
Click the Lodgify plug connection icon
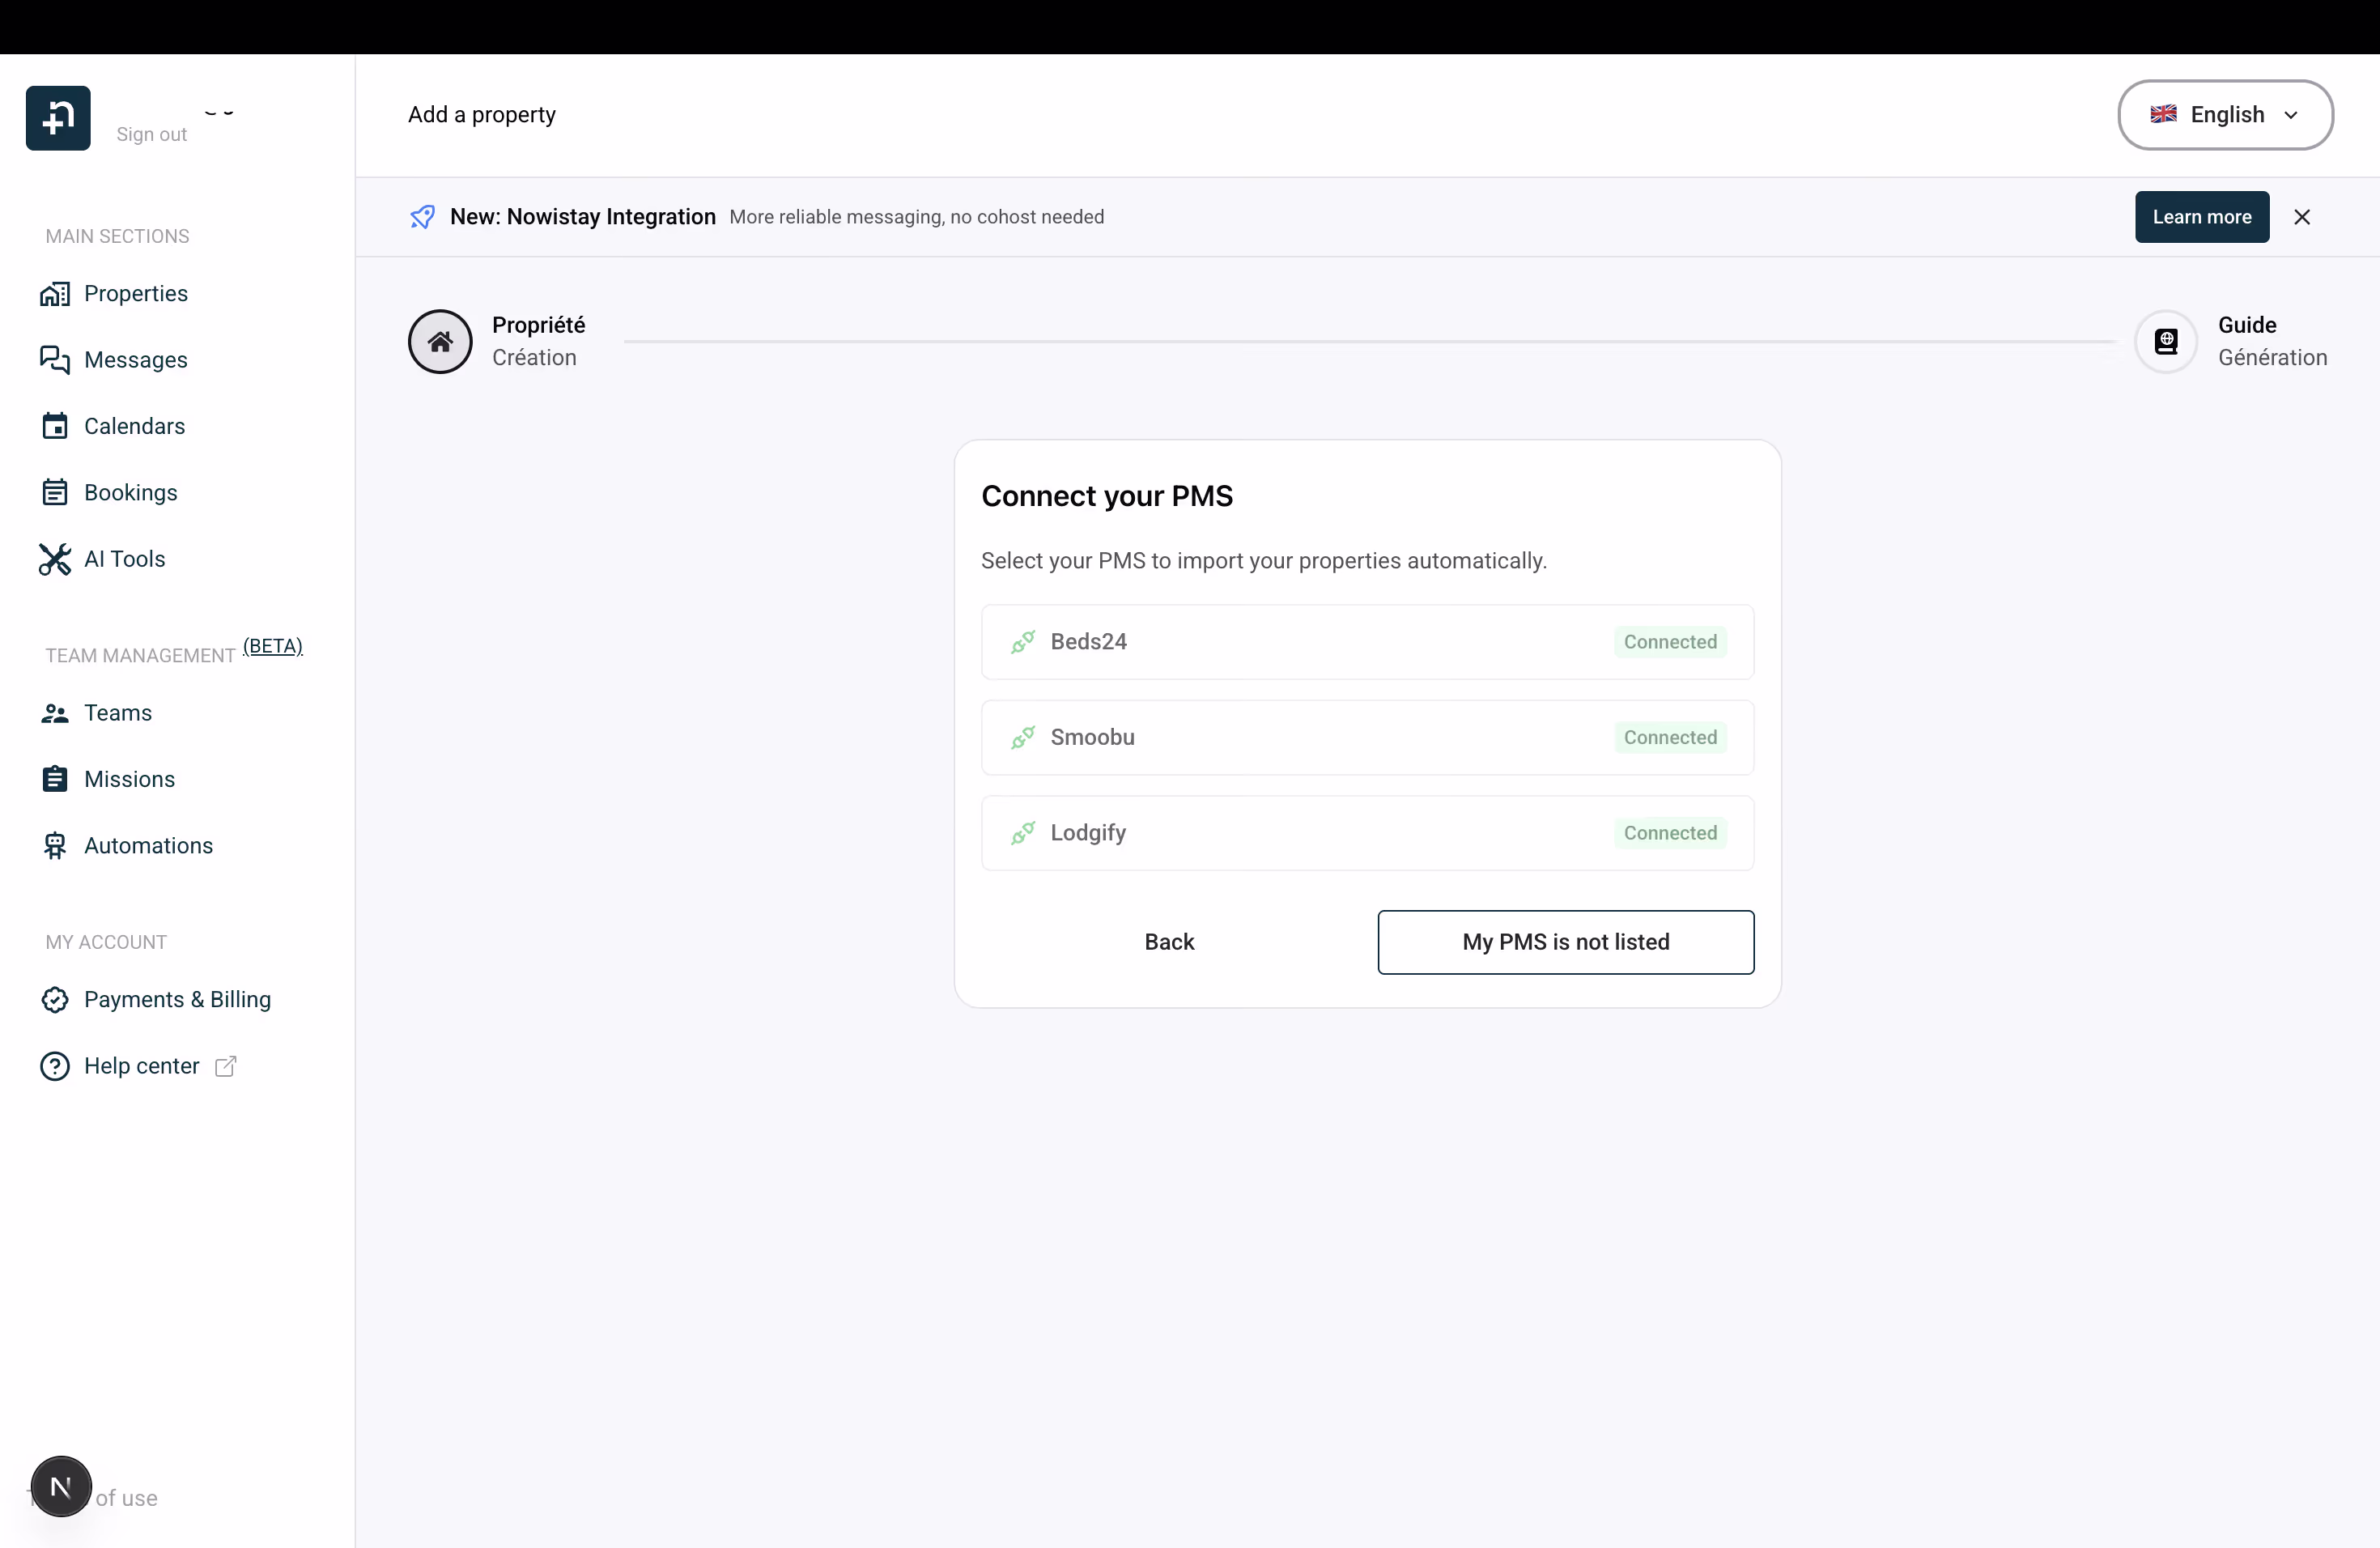pyautogui.click(x=1022, y=833)
